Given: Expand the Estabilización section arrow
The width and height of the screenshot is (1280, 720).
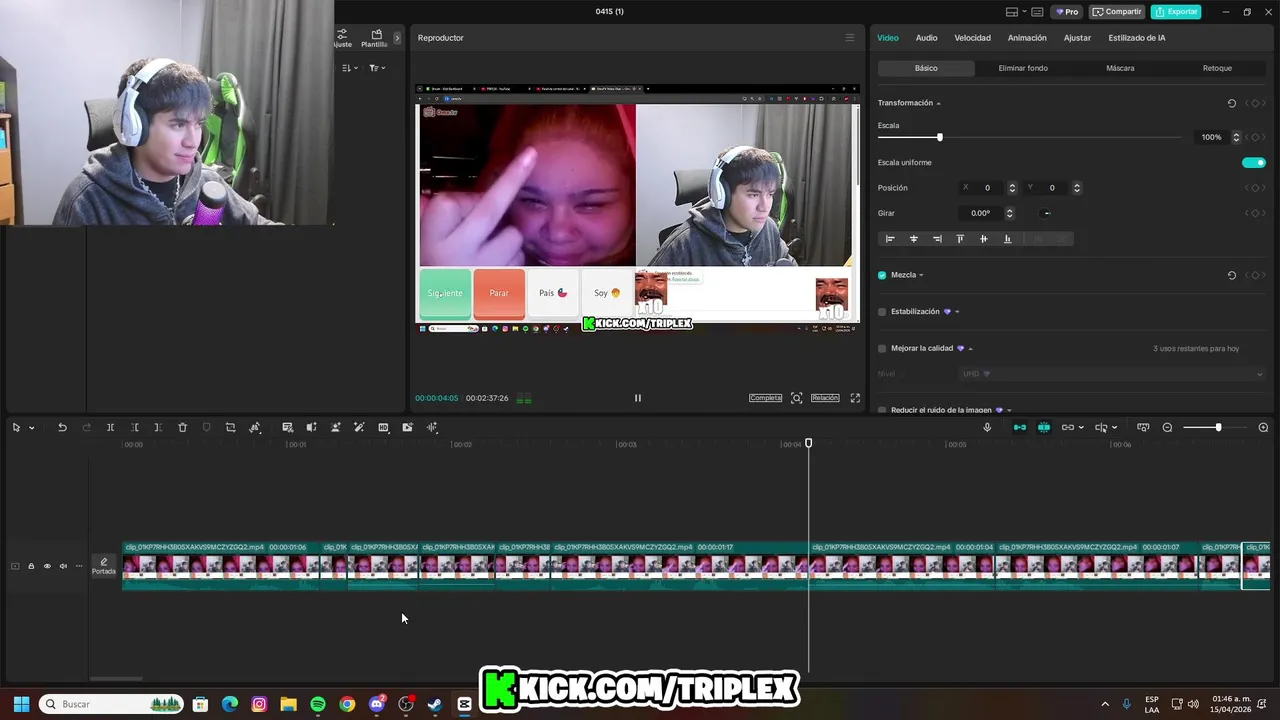Looking at the screenshot, I should click(957, 312).
